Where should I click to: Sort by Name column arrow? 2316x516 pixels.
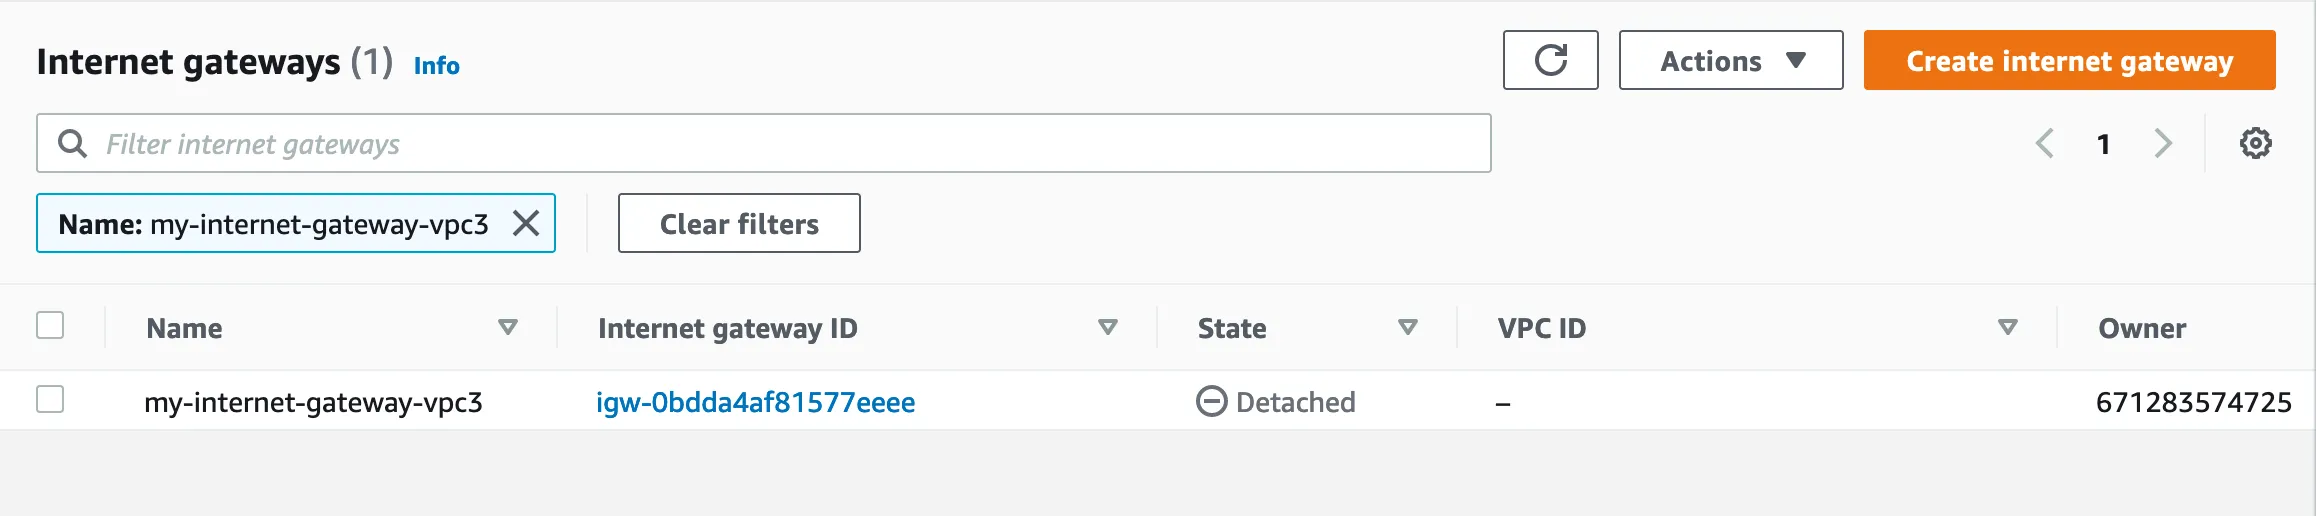(x=508, y=328)
